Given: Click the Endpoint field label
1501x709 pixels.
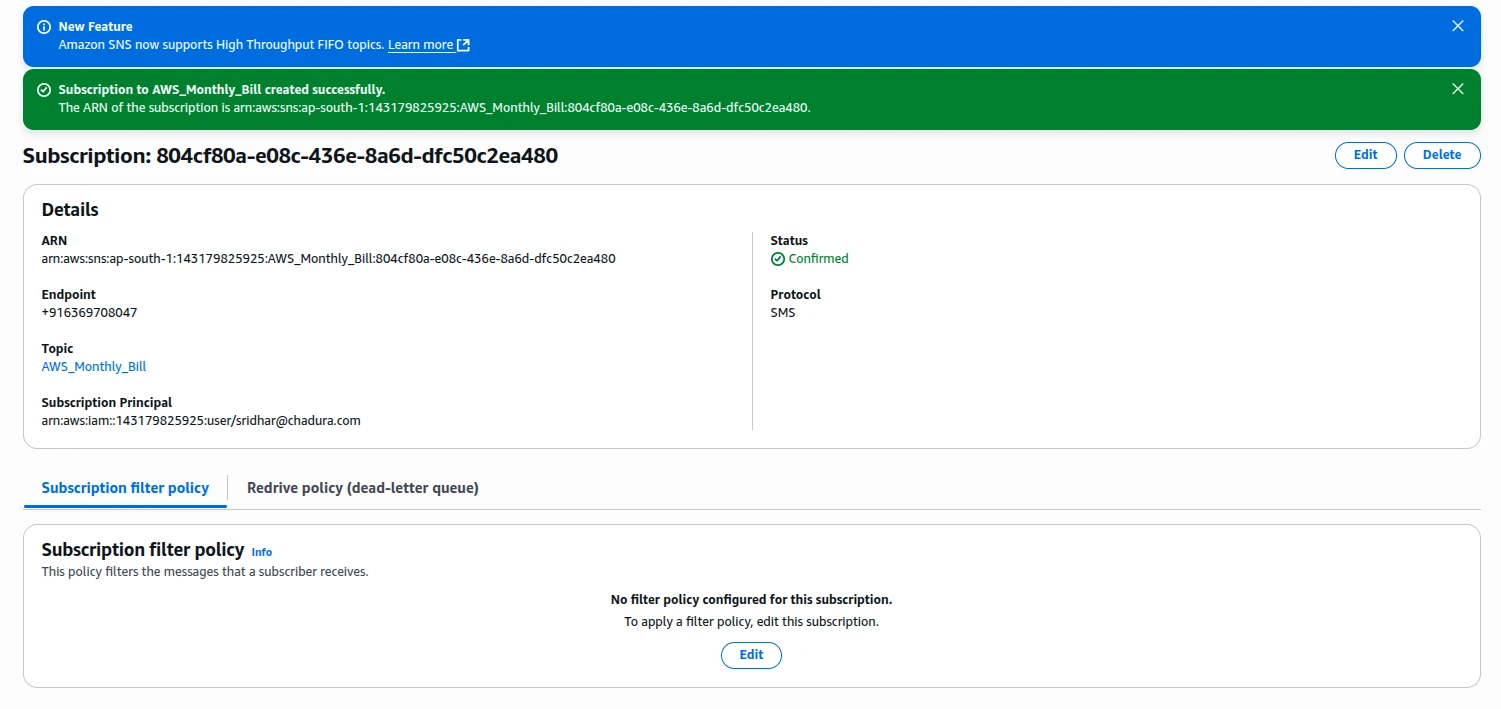Looking at the screenshot, I should [x=69, y=295].
